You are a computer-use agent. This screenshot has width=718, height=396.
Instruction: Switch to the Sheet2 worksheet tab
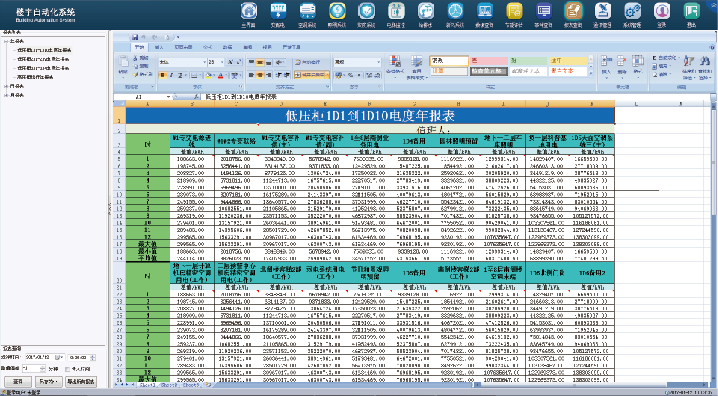[169, 385]
